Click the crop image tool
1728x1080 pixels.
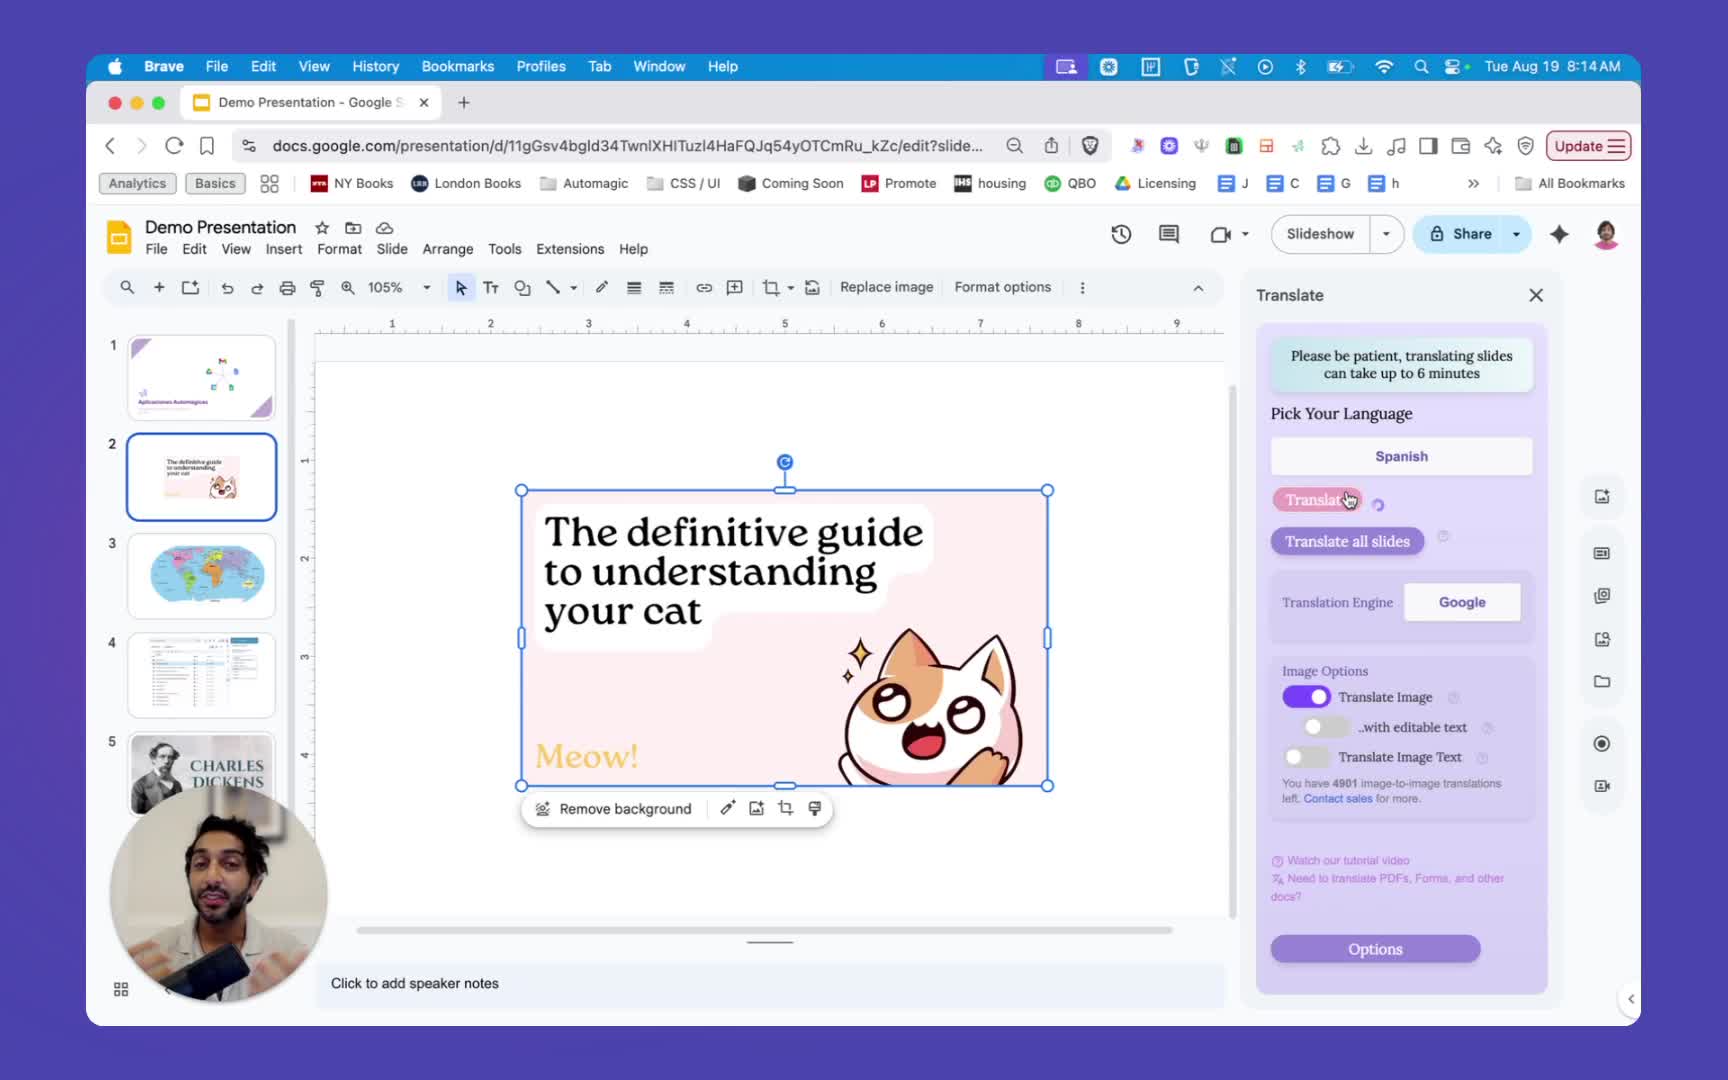tap(770, 288)
